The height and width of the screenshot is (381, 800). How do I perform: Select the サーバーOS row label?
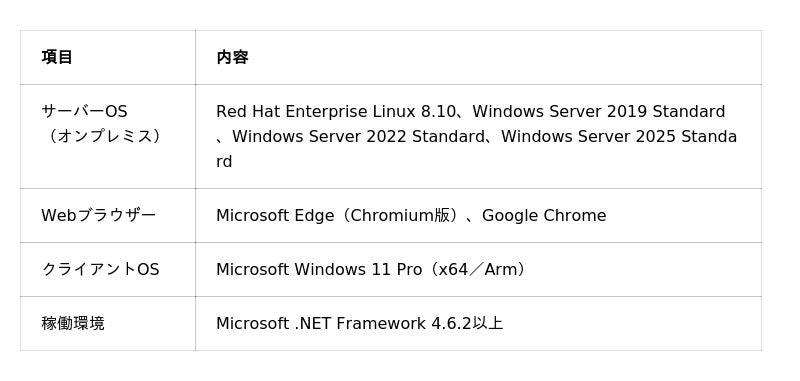coord(85,111)
